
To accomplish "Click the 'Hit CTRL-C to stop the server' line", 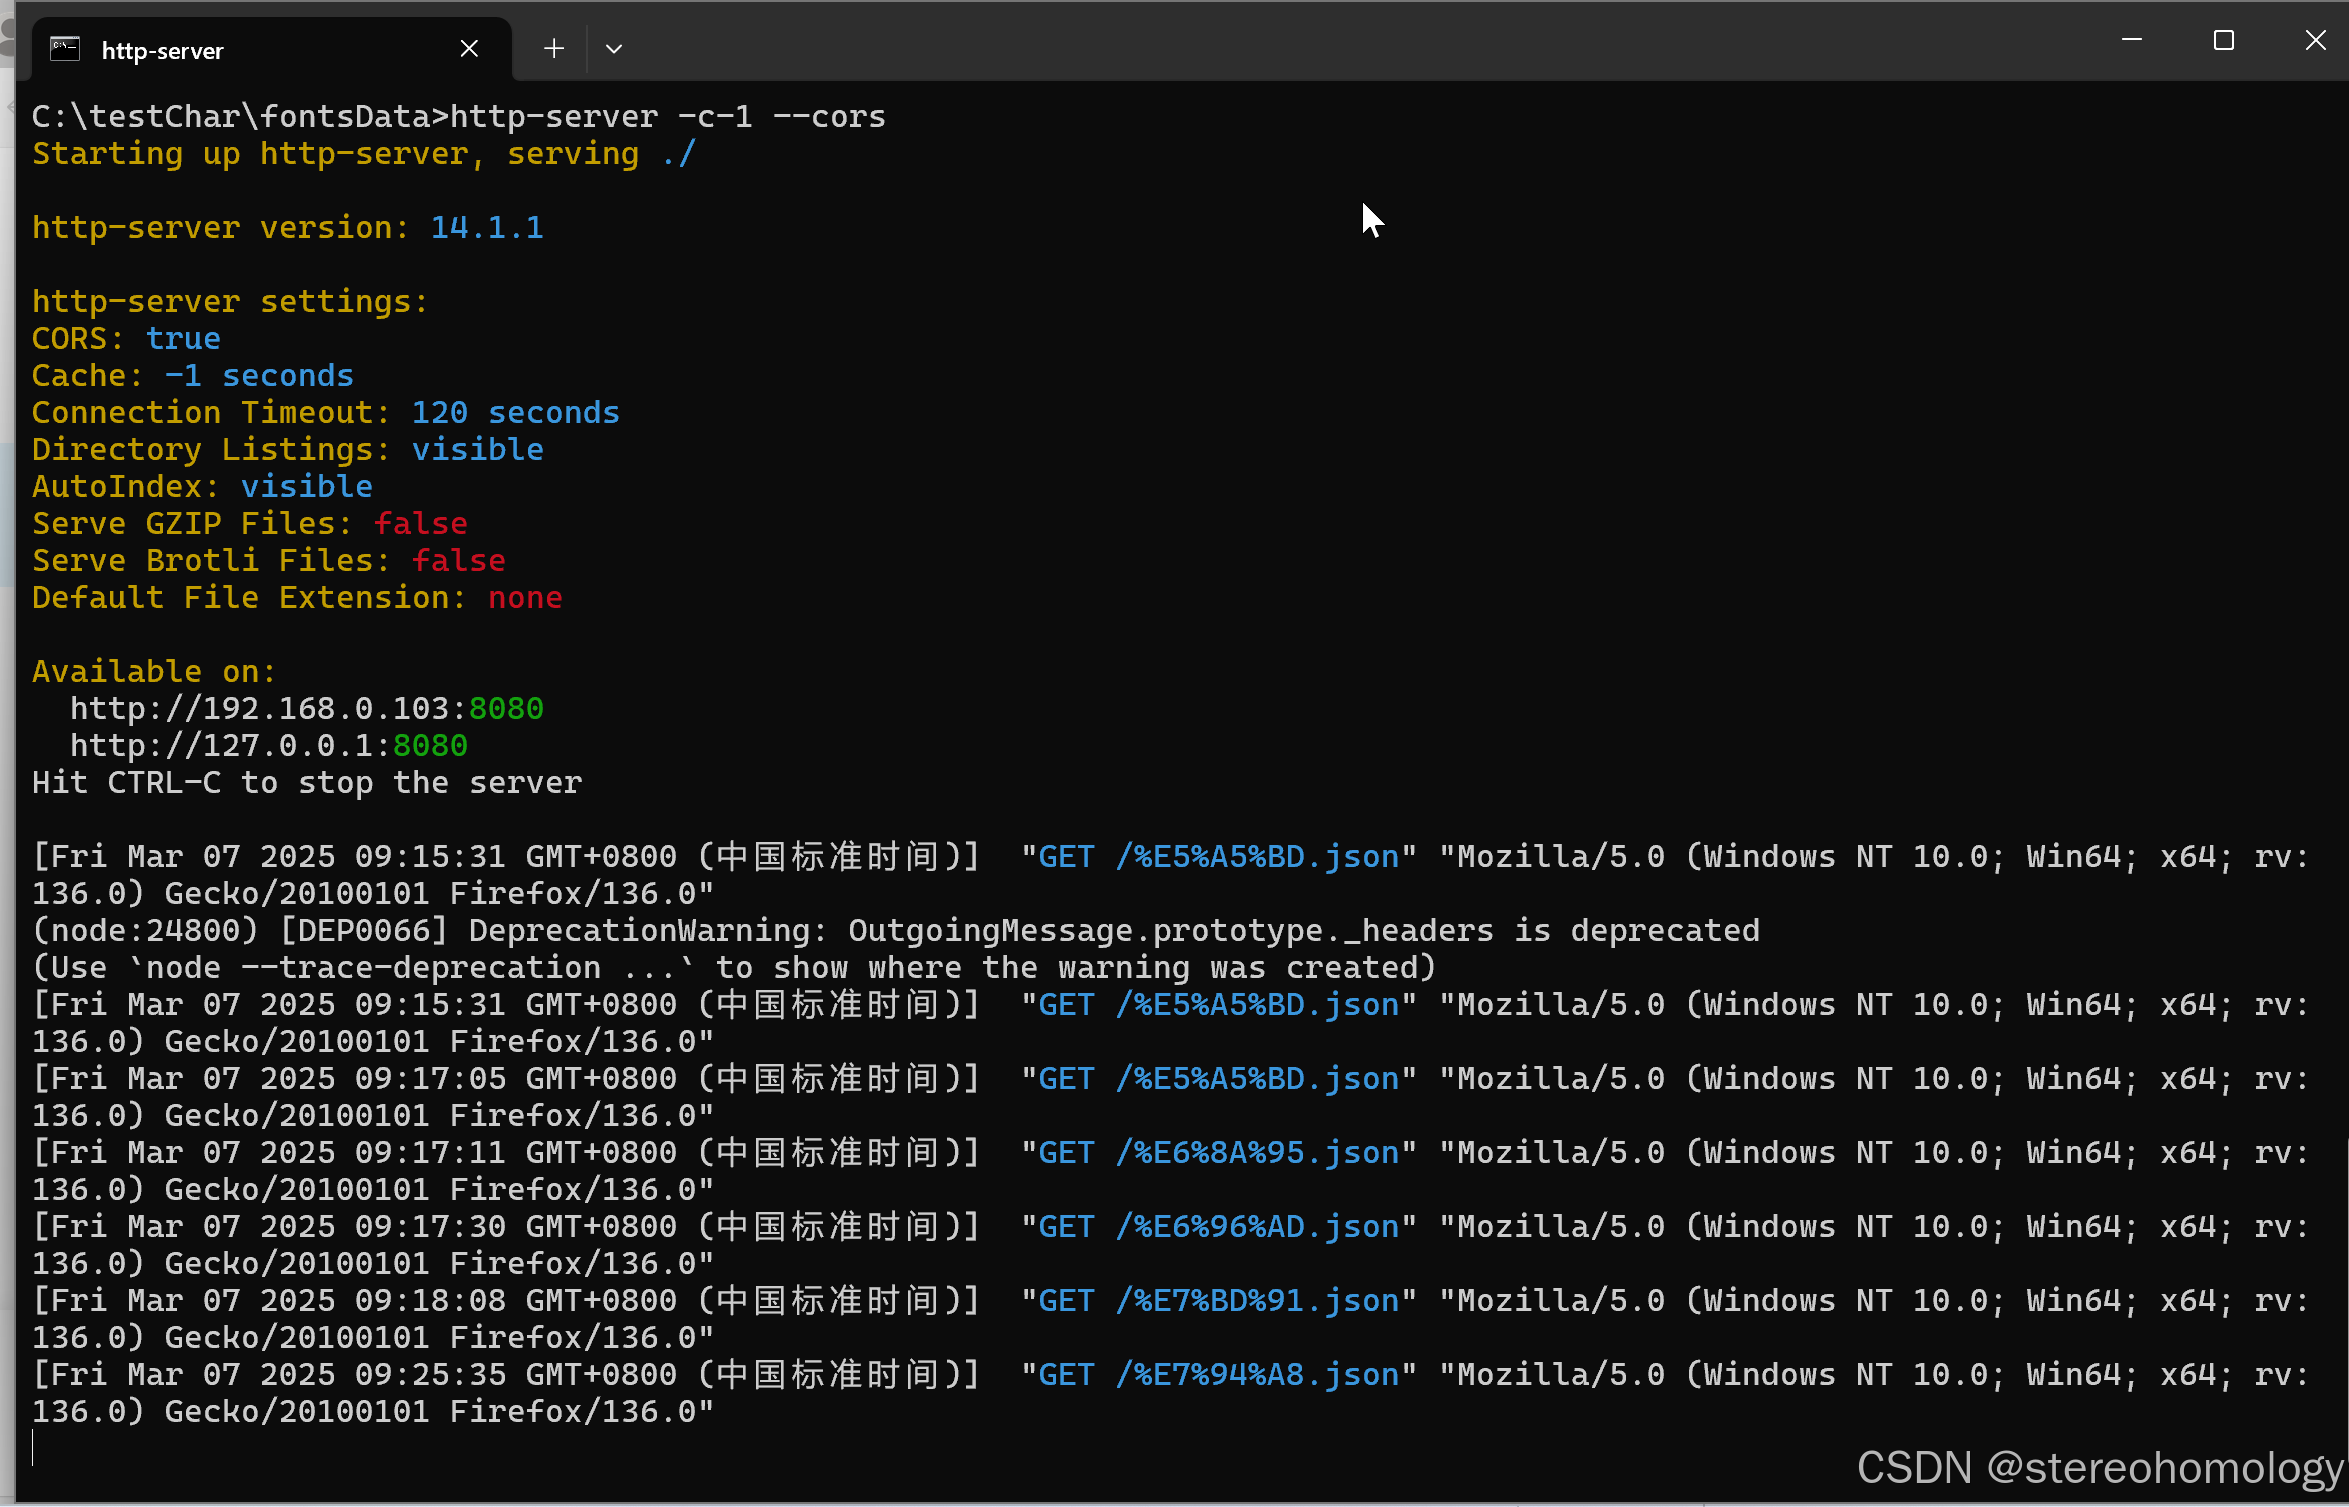I will click(306, 783).
